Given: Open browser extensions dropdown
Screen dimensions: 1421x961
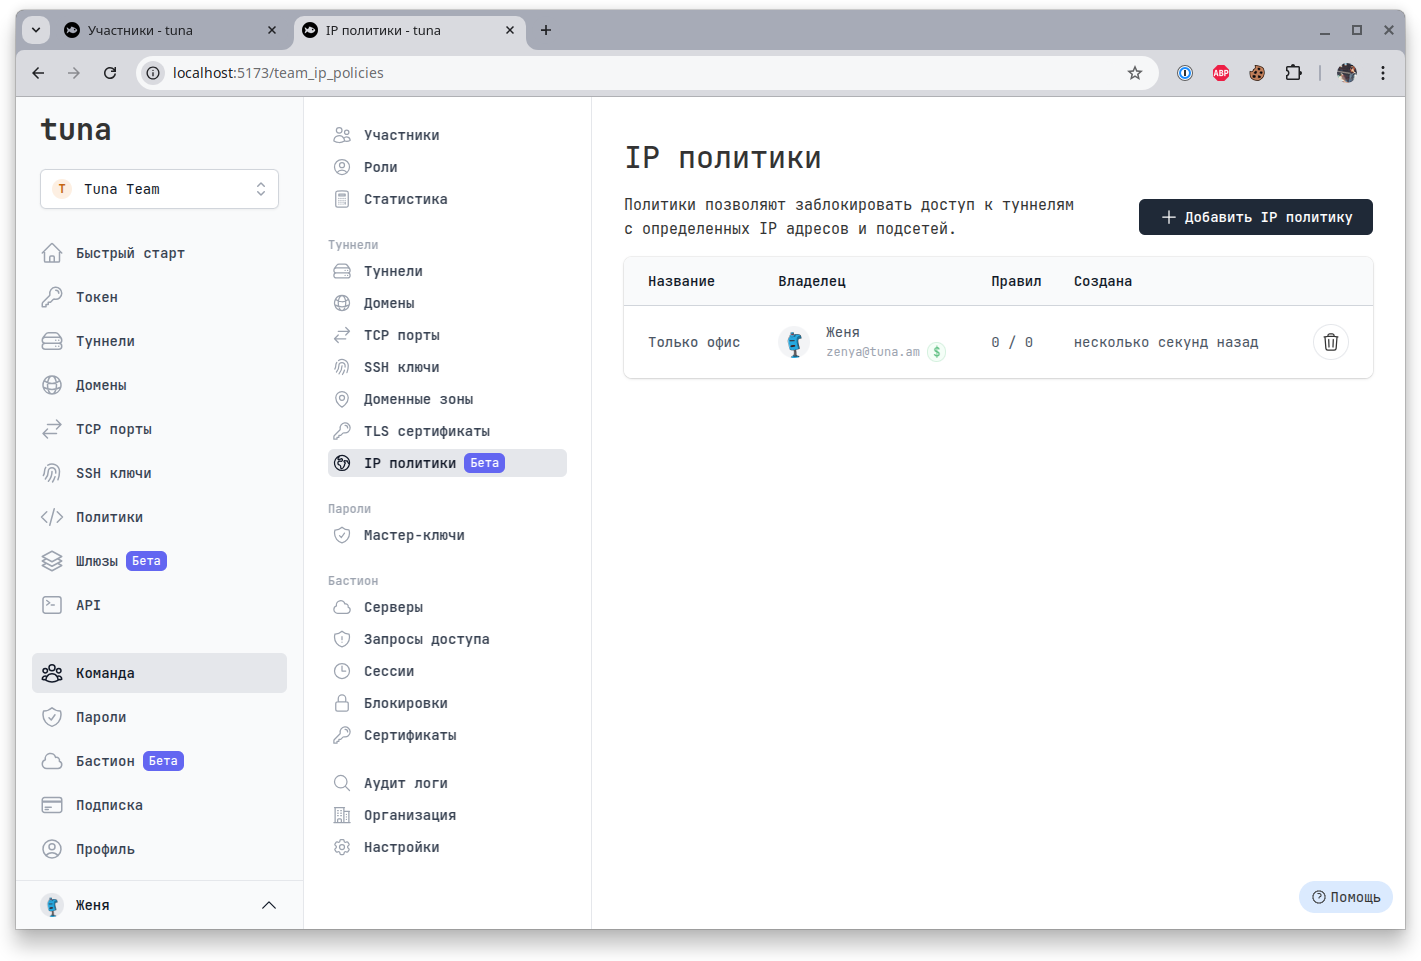Looking at the screenshot, I should pyautogui.click(x=1293, y=72).
